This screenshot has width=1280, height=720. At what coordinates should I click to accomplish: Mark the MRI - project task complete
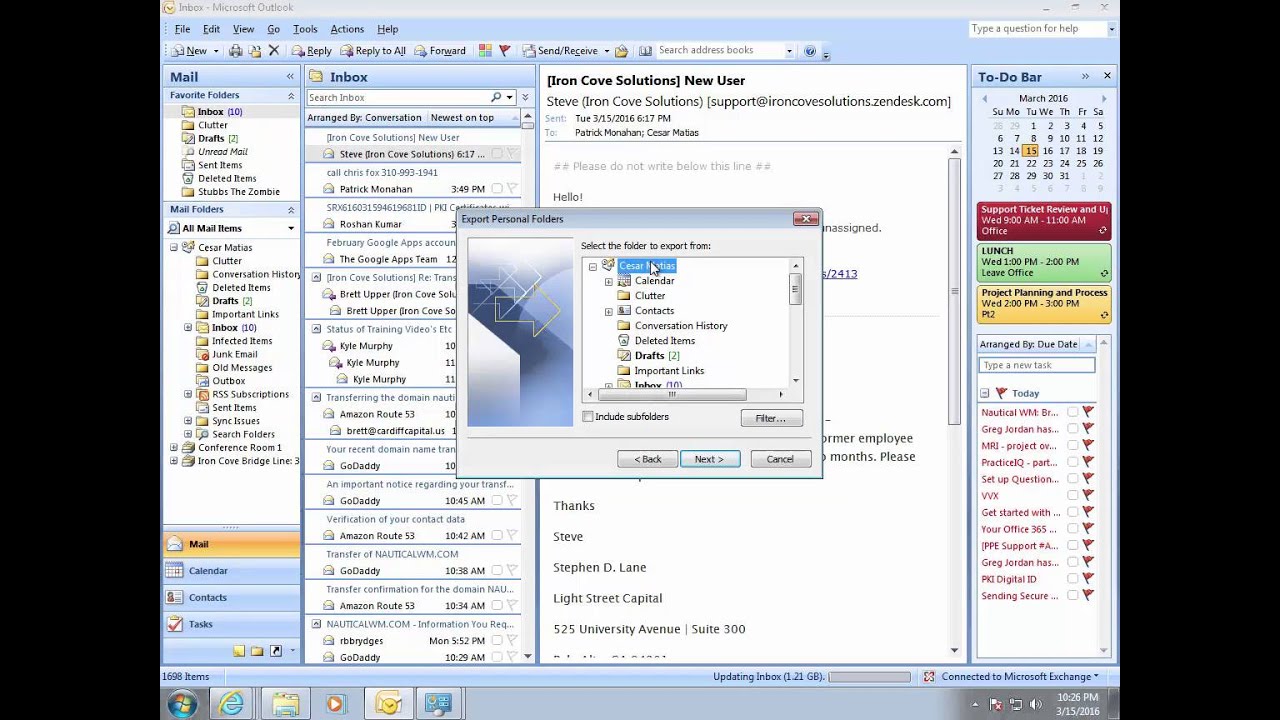[1072, 446]
